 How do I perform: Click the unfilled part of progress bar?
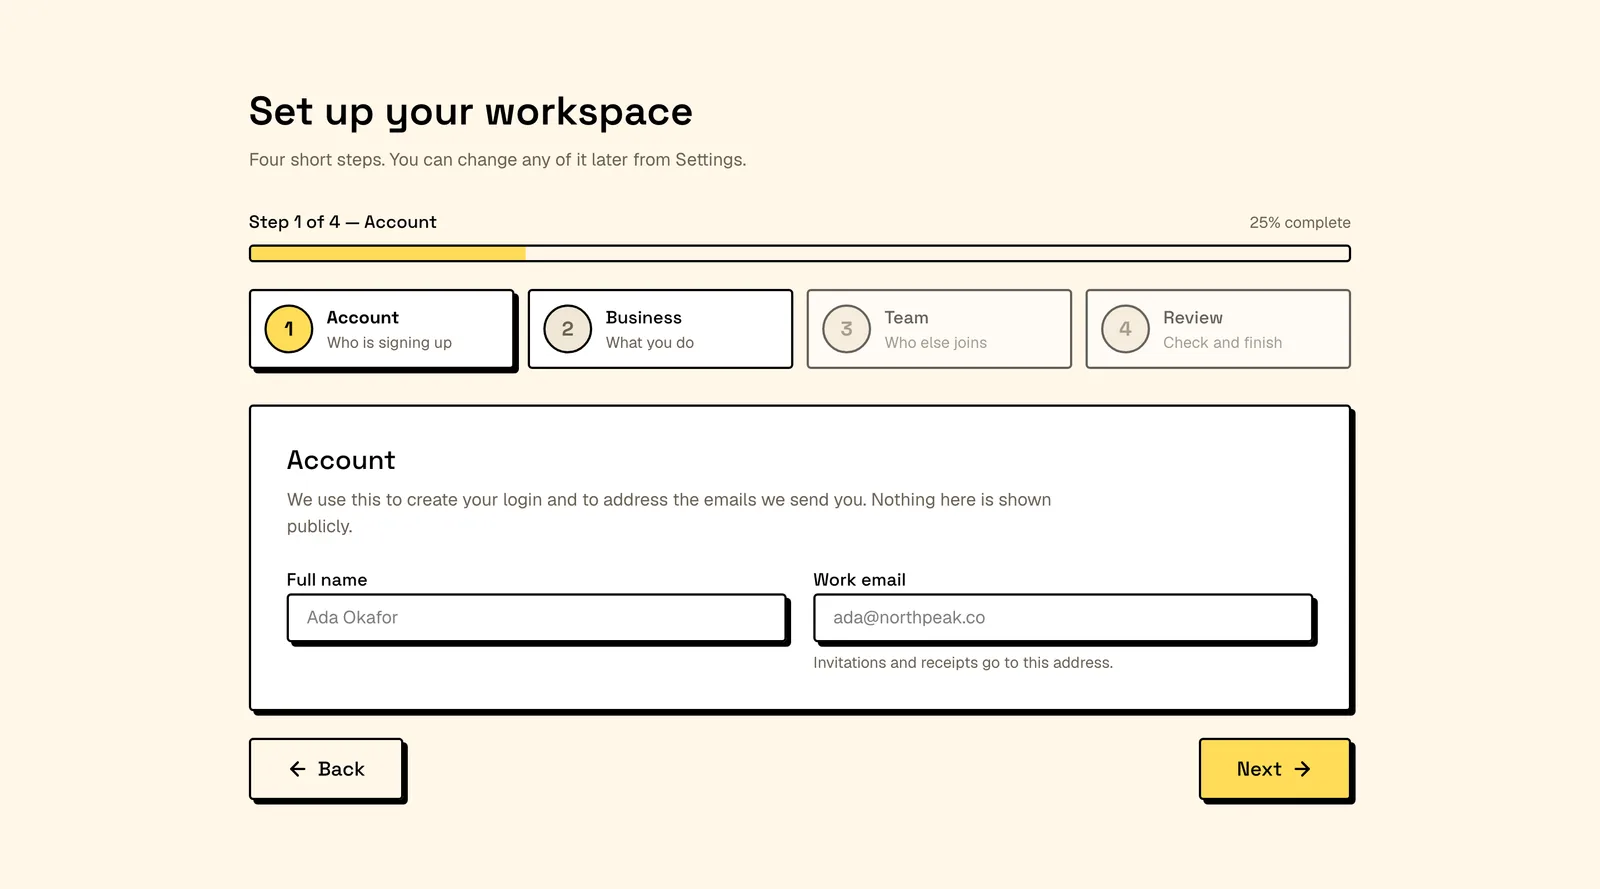[x=937, y=254]
